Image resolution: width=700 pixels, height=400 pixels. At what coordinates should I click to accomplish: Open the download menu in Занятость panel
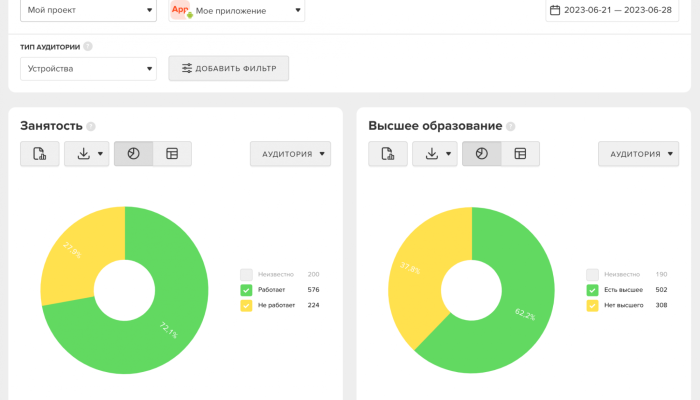86,154
